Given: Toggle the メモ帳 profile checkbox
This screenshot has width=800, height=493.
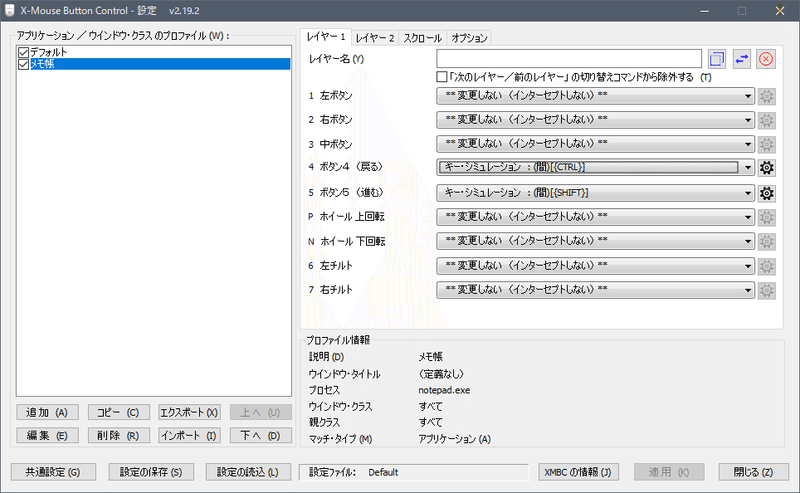Looking at the screenshot, I should [x=23, y=64].
